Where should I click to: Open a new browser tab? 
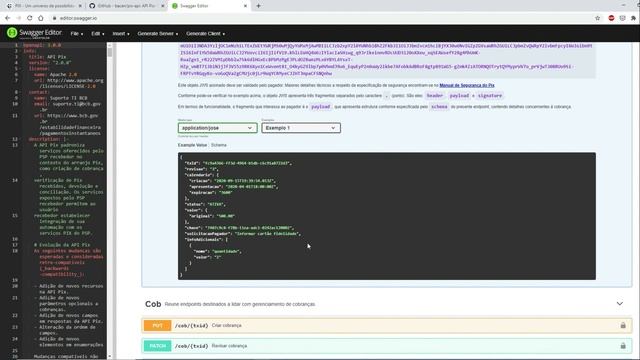coord(258,6)
